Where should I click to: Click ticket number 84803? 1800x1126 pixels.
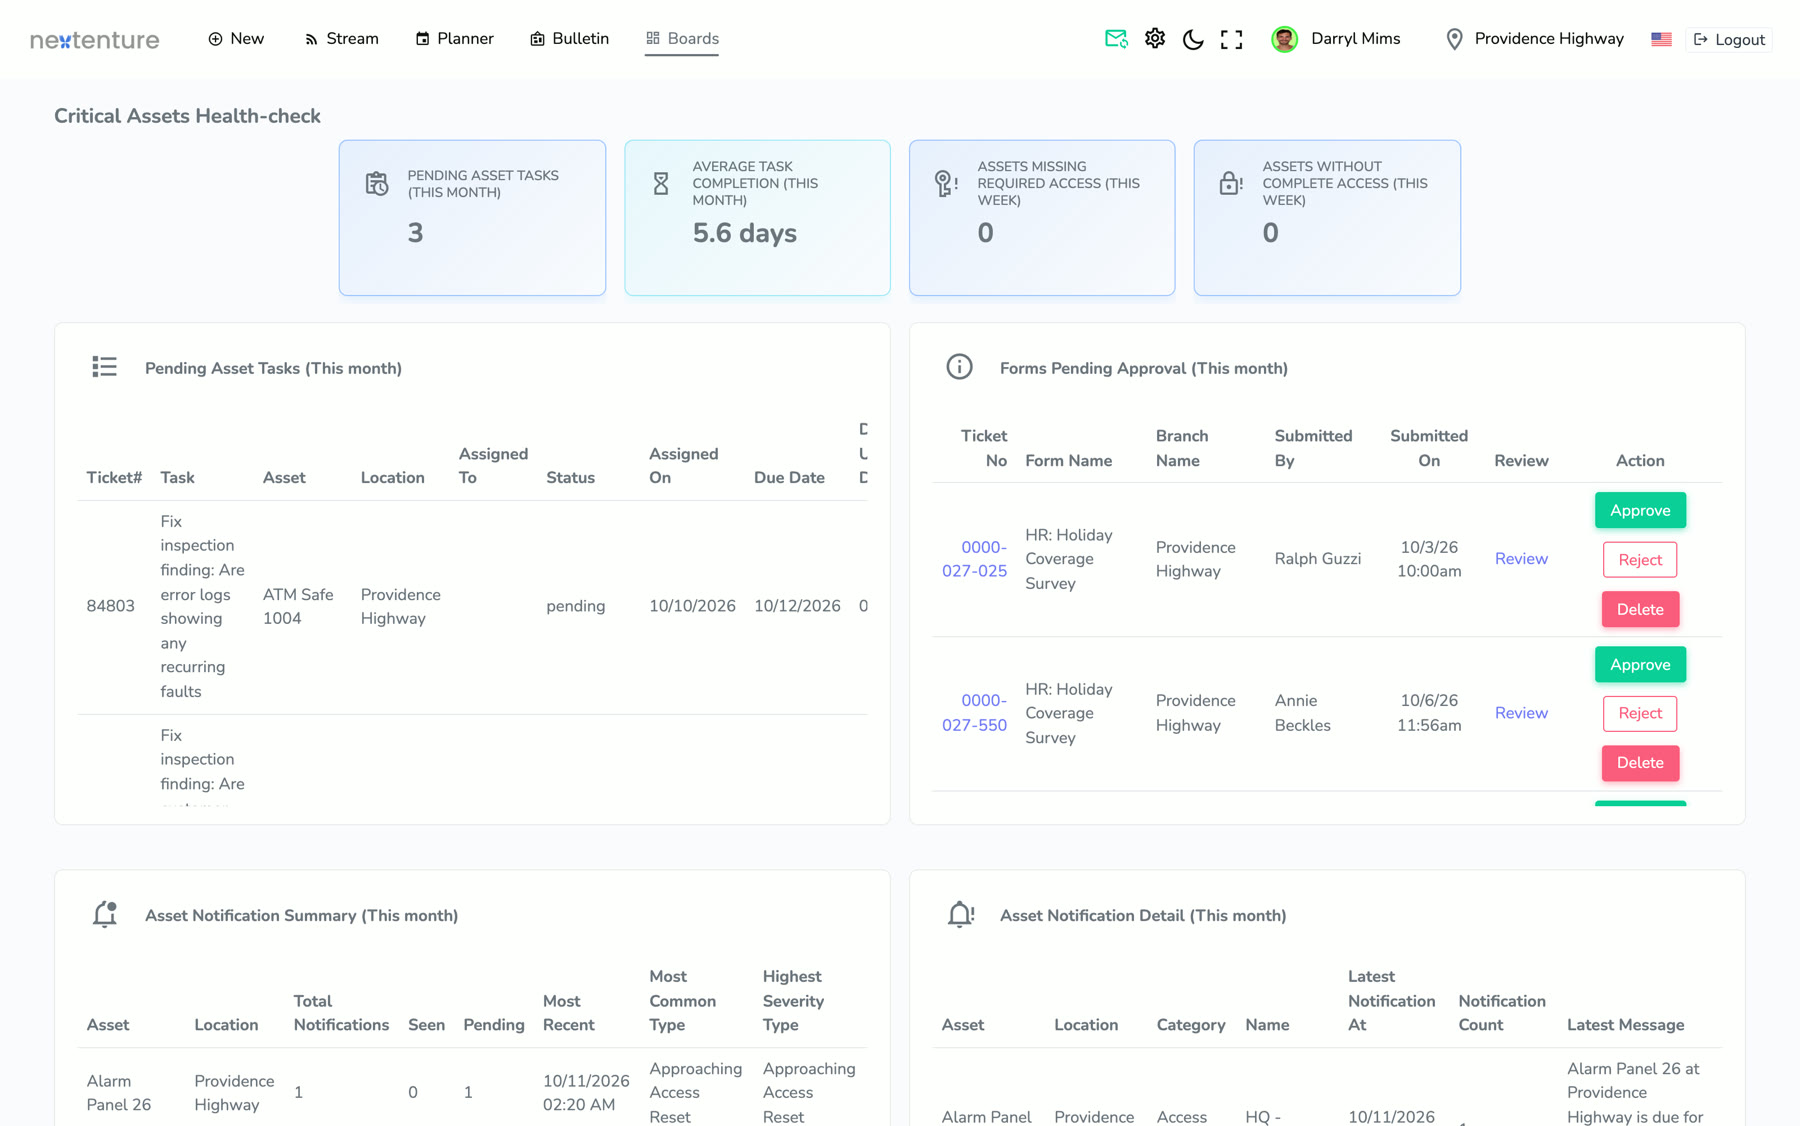pos(110,606)
